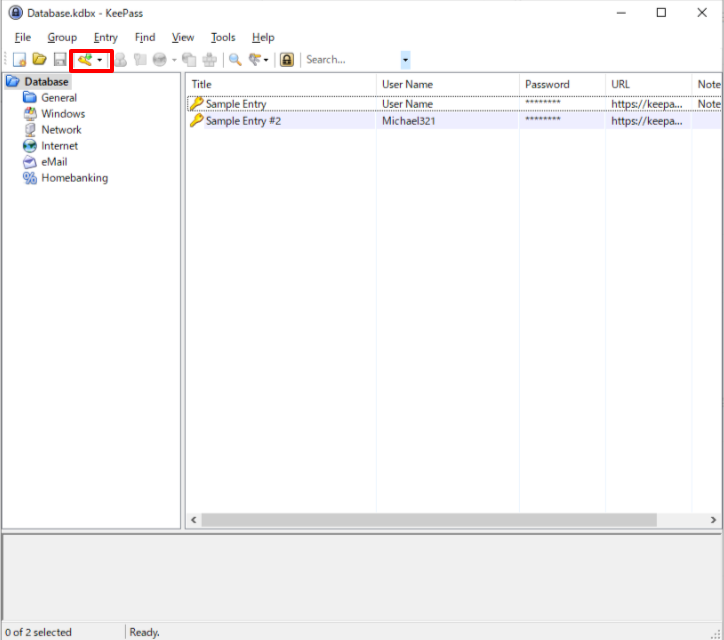
Task: Open the quick search dropdown arrow
Action: 405,60
